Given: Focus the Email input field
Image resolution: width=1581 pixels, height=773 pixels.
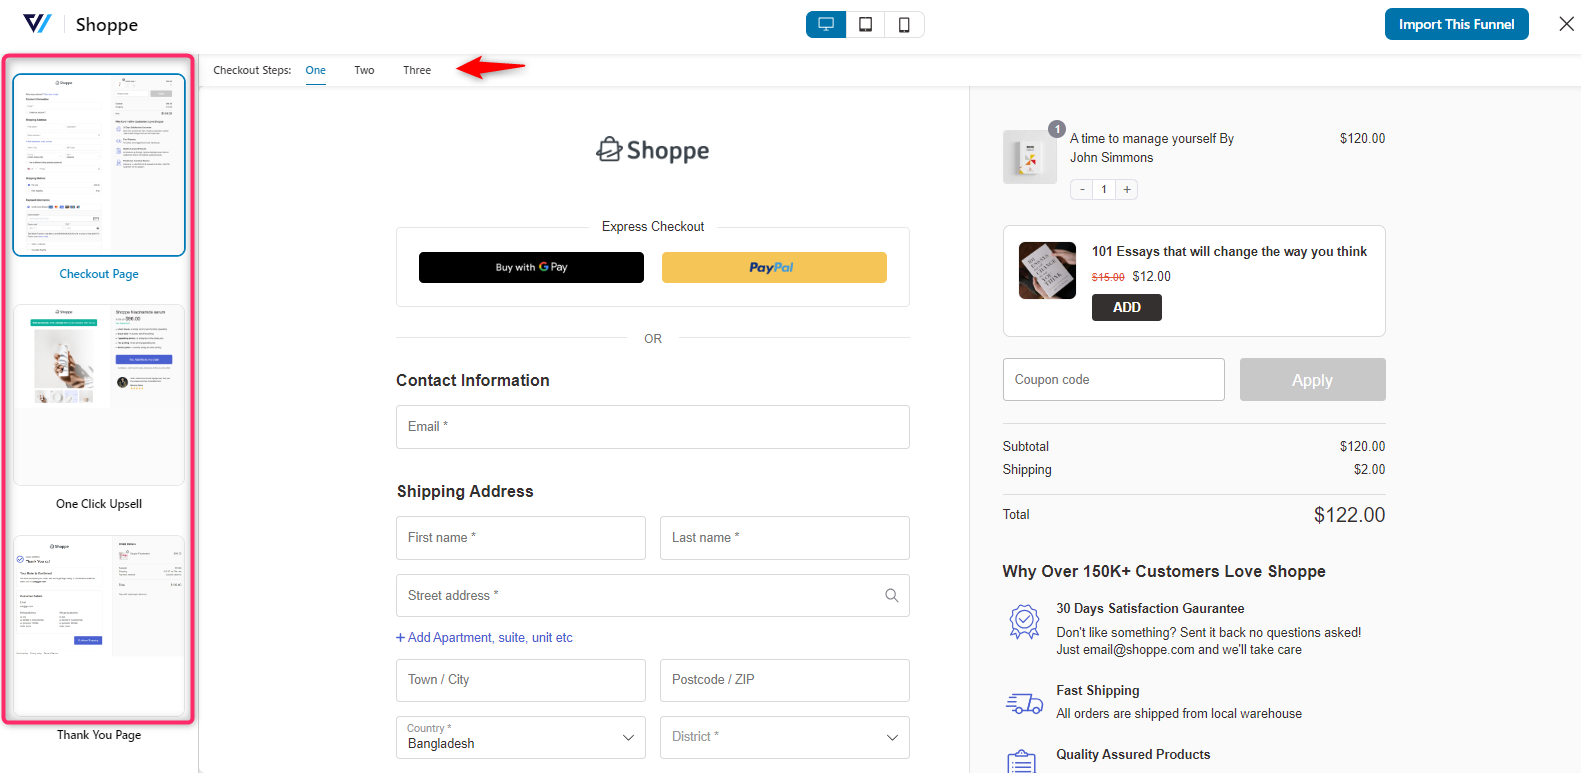Looking at the screenshot, I should [x=653, y=427].
